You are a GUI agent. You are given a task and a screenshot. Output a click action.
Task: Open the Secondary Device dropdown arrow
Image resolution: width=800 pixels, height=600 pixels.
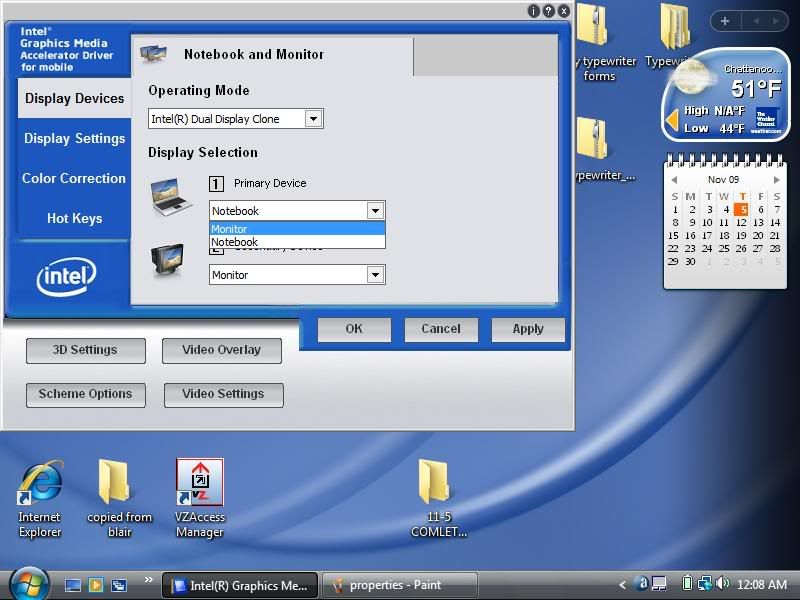(375, 274)
